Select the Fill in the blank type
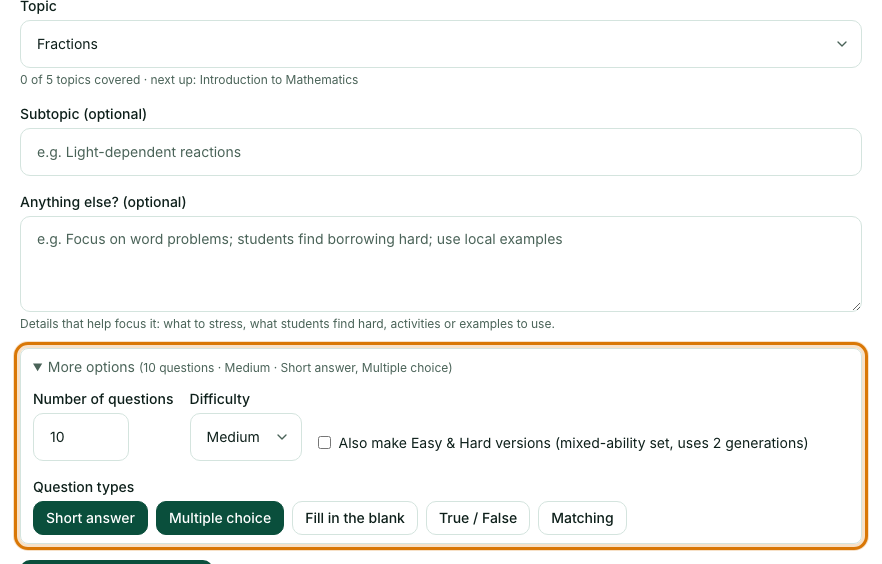 pyautogui.click(x=355, y=518)
